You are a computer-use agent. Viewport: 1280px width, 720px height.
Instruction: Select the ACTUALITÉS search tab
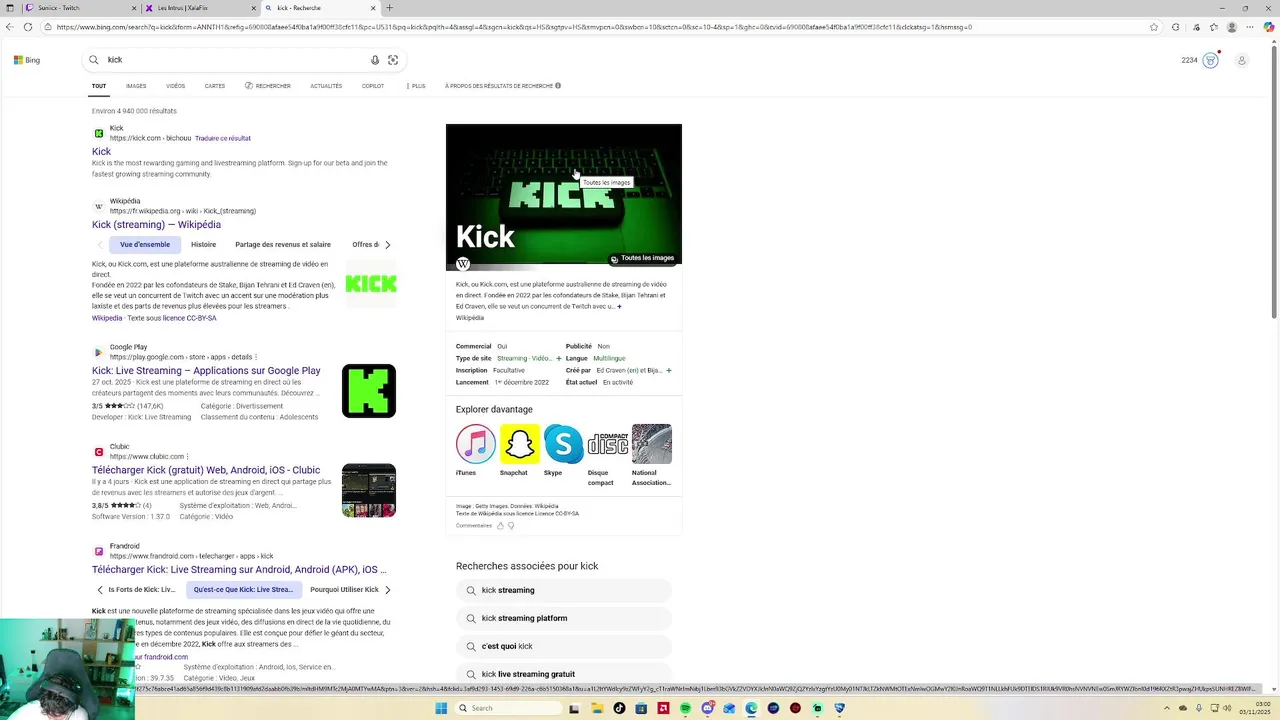326,86
